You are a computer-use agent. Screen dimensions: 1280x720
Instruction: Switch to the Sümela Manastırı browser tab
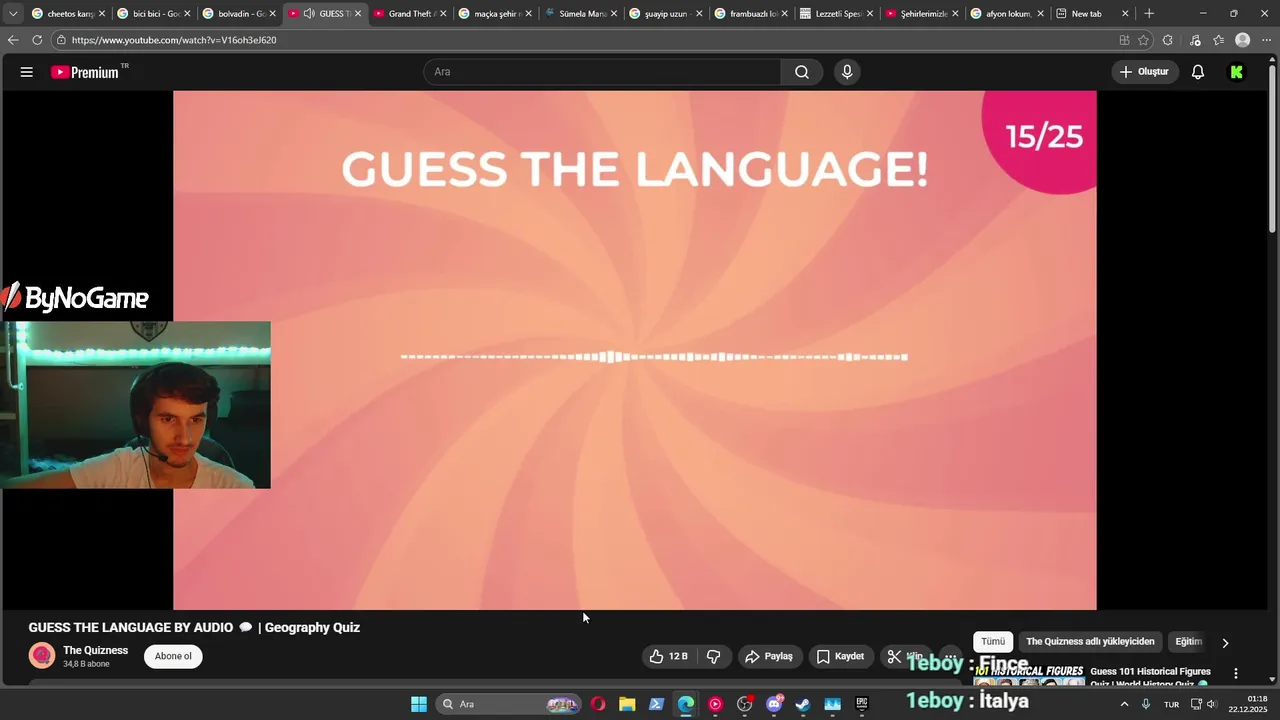coord(580,14)
